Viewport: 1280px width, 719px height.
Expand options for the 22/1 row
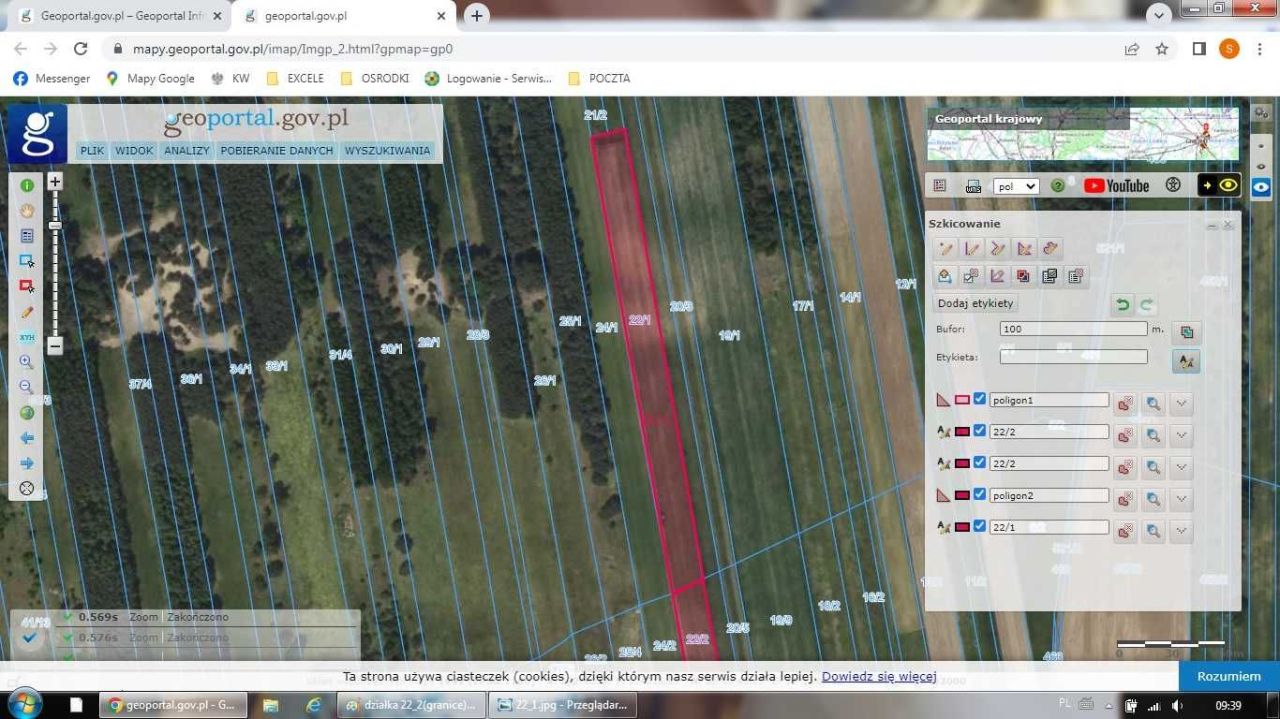point(1181,530)
